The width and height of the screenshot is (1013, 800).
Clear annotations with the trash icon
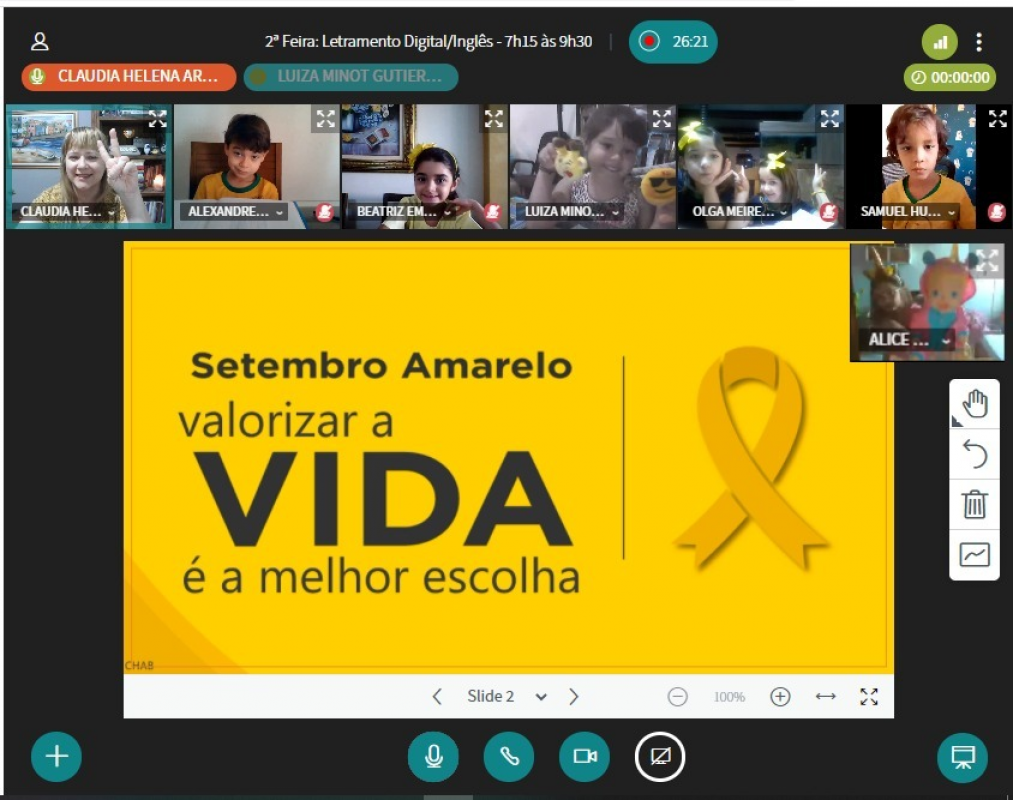click(974, 504)
